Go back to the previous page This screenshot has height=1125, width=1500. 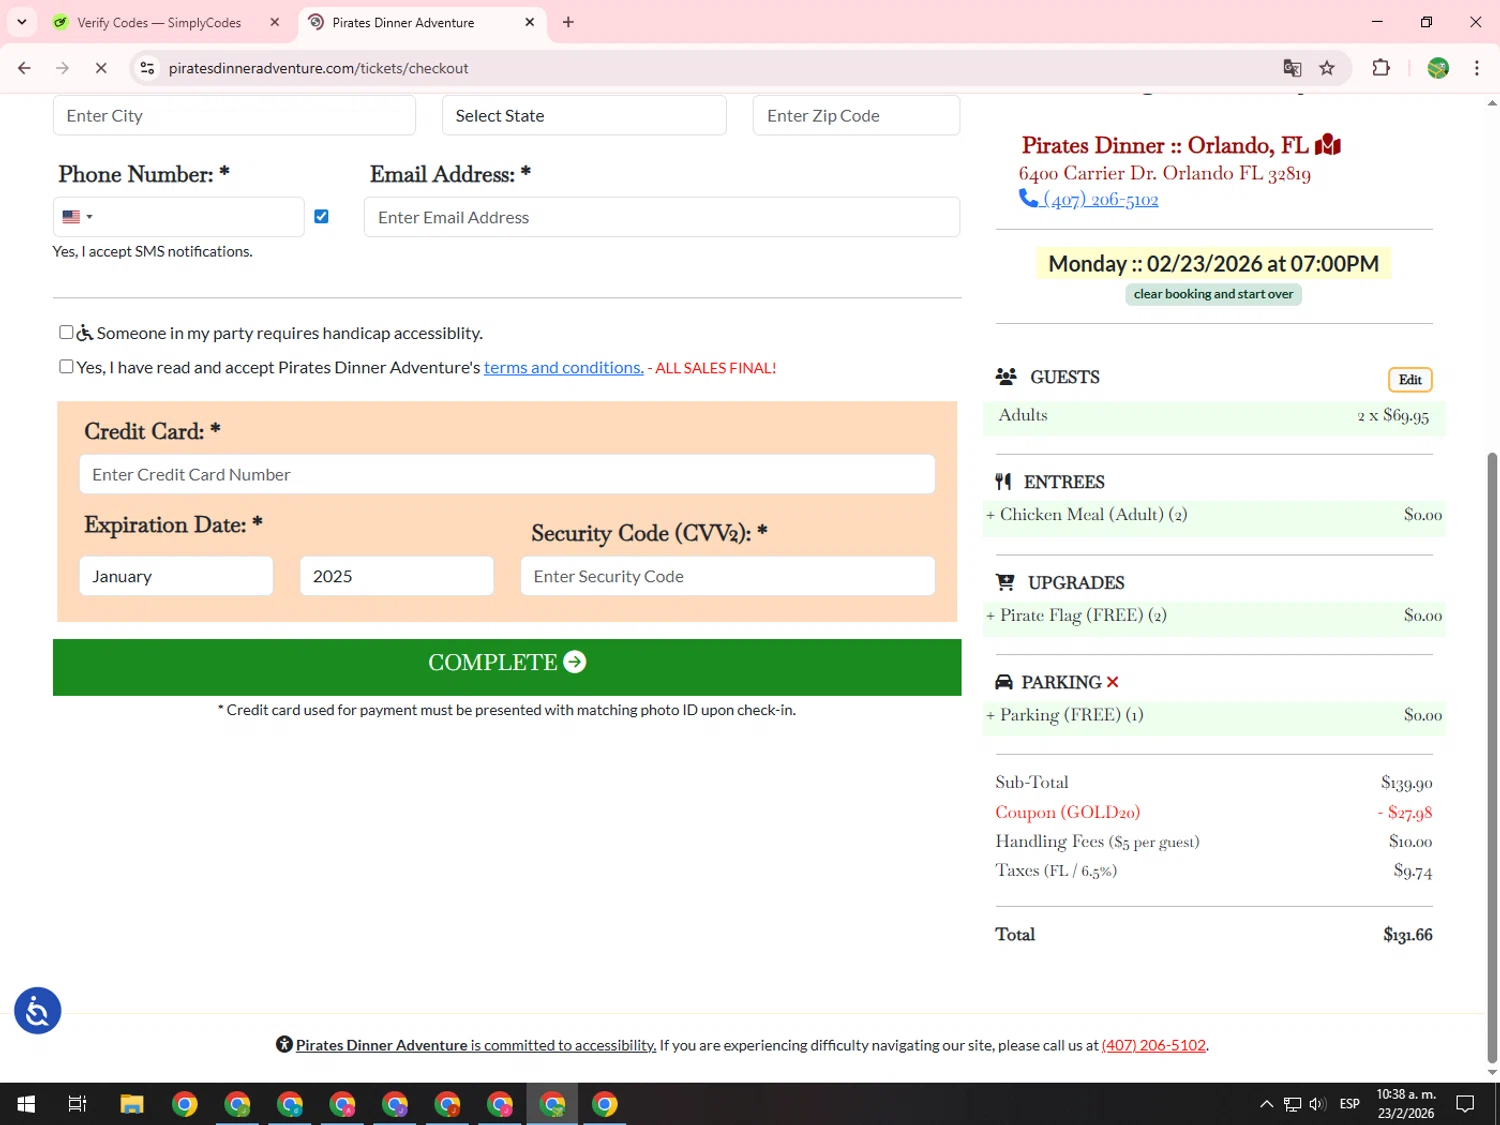(x=24, y=68)
